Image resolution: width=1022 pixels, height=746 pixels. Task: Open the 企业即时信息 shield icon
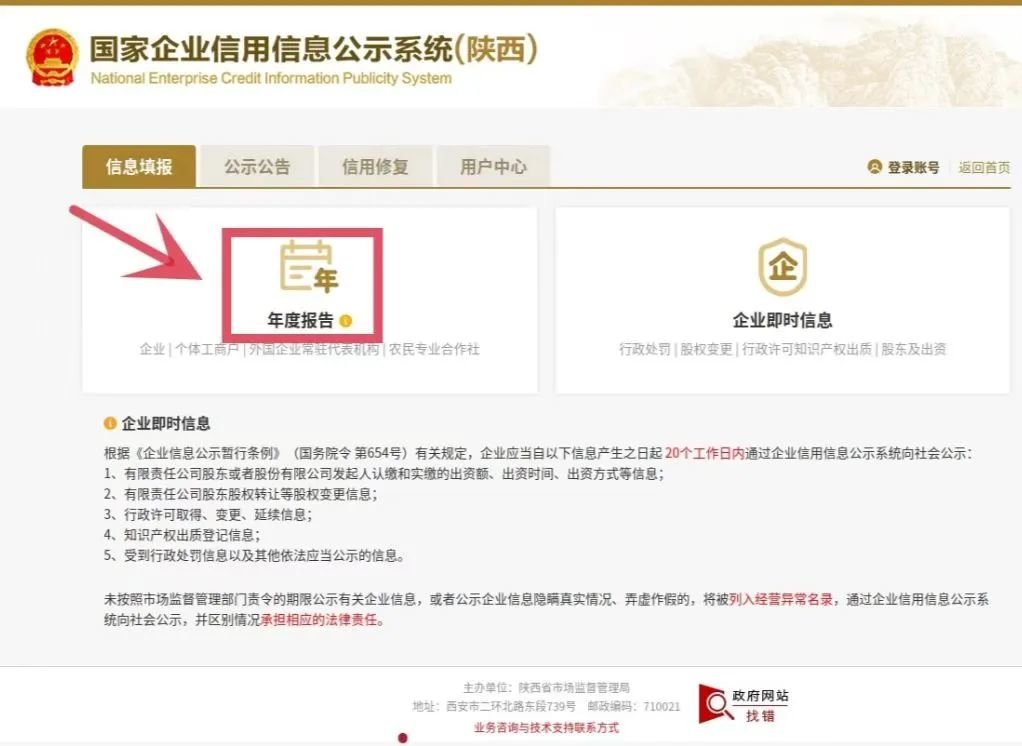pyautogui.click(x=782, y=266)
